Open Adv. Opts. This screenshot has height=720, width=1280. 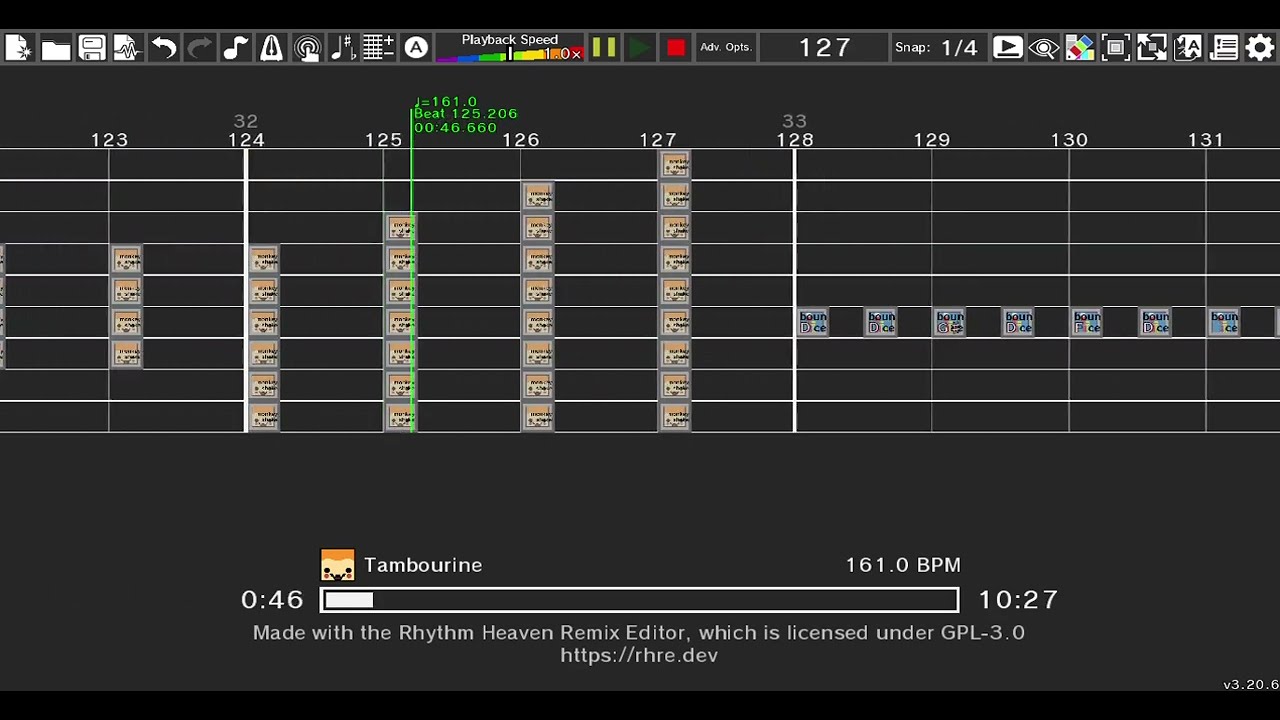[x=726, y=48]
